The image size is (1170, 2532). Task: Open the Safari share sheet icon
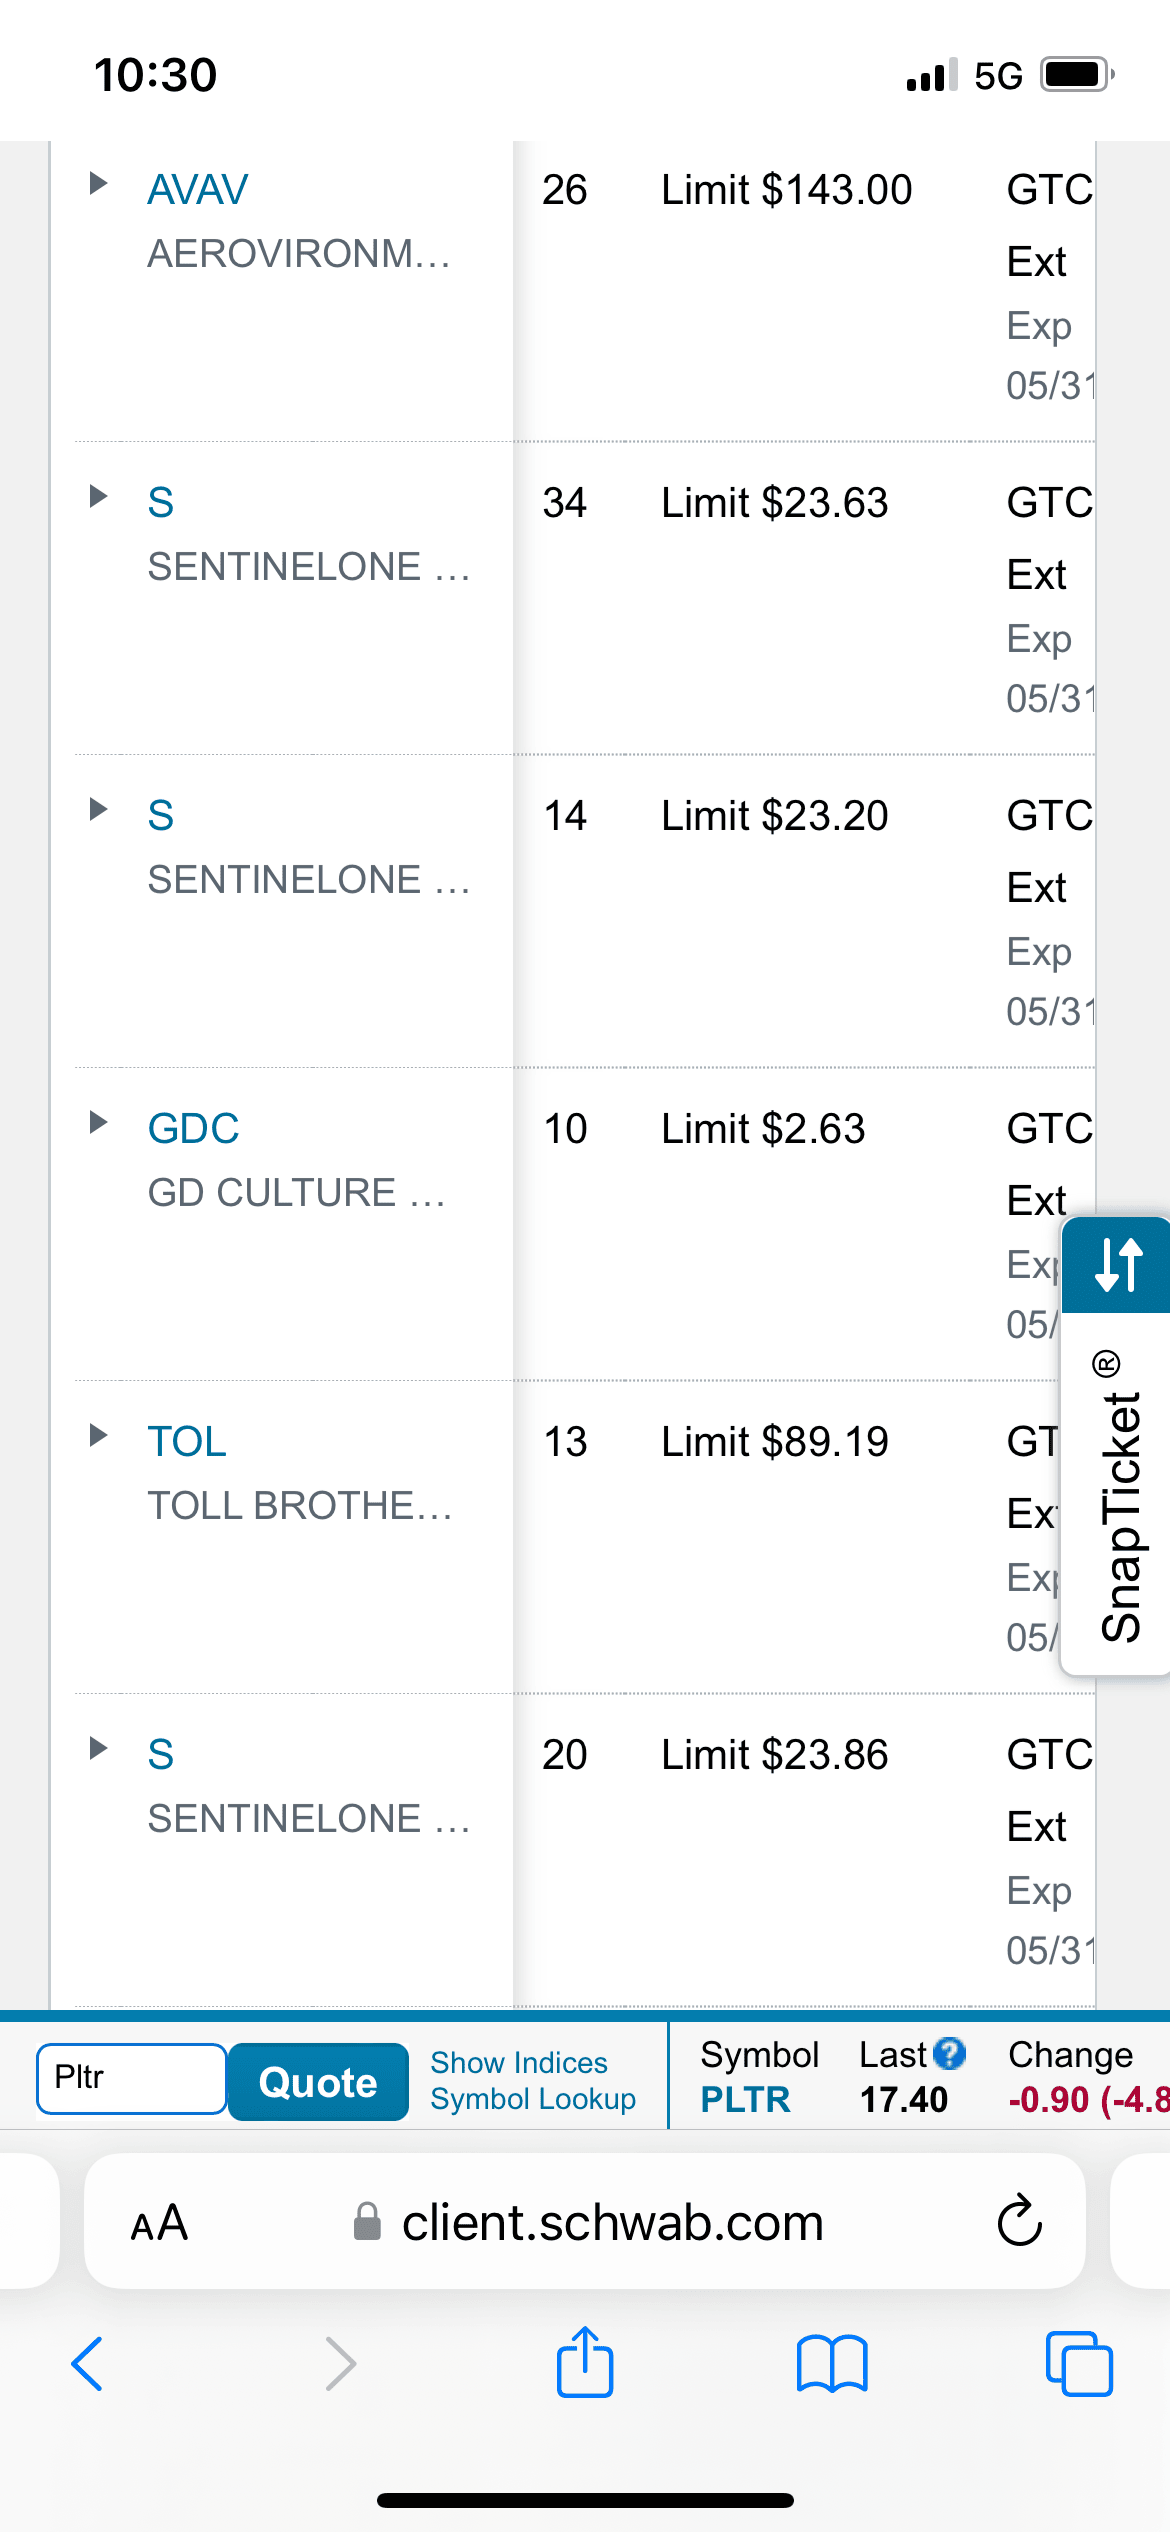585,2362
